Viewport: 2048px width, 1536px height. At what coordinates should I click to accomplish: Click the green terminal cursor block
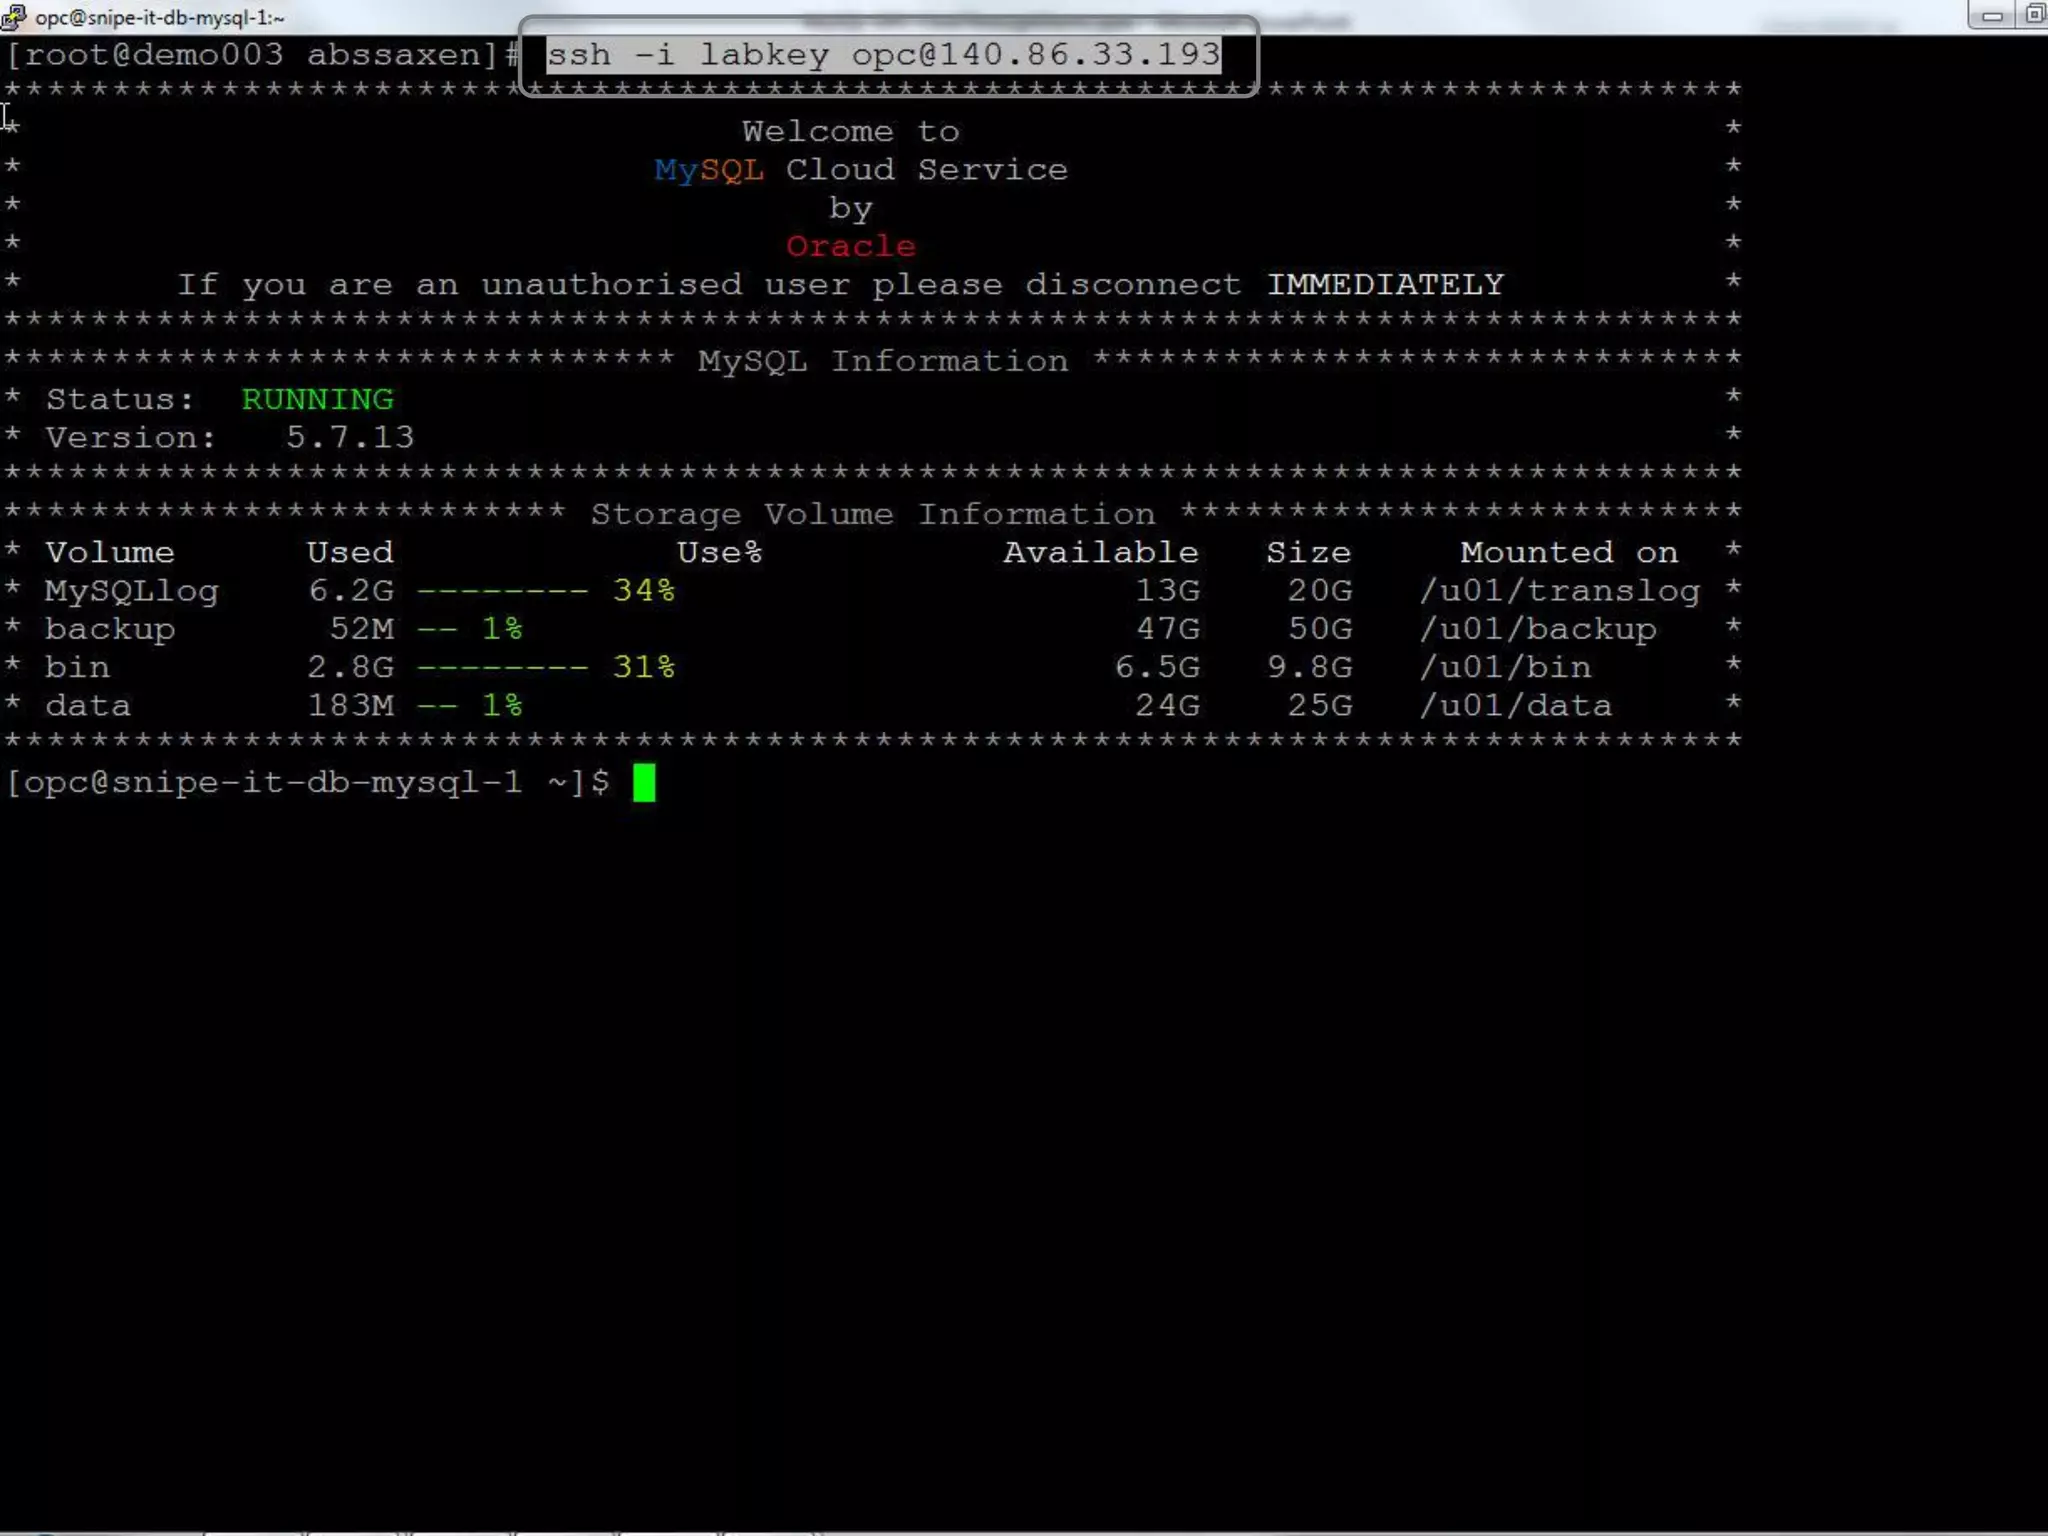pyautogui.click(x=644, y=783)
